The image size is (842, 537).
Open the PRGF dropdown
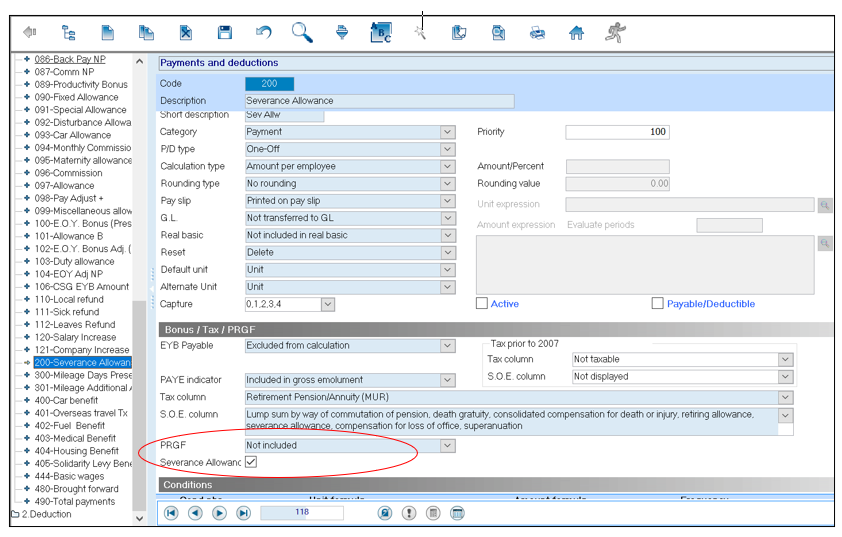[x=447, y=445]
